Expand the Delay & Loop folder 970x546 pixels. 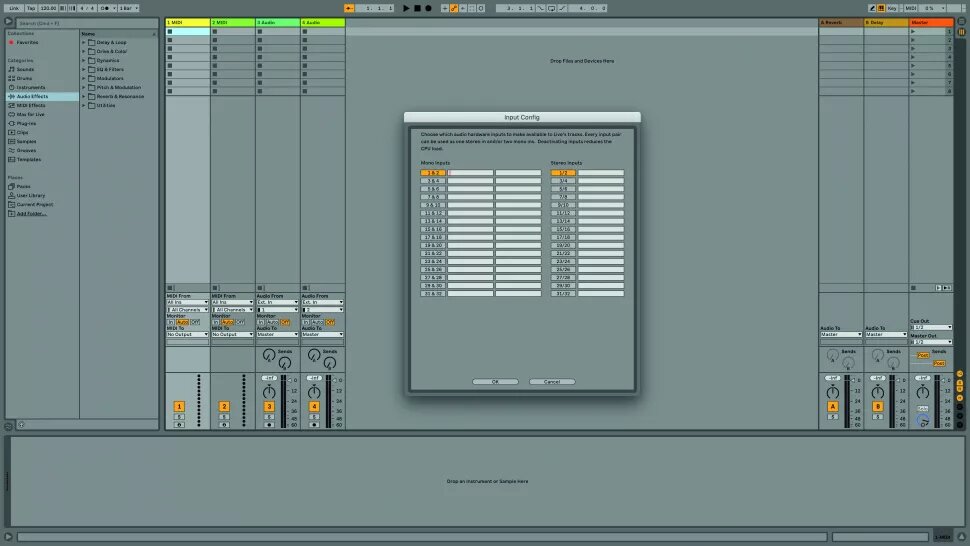coord(85,44)
